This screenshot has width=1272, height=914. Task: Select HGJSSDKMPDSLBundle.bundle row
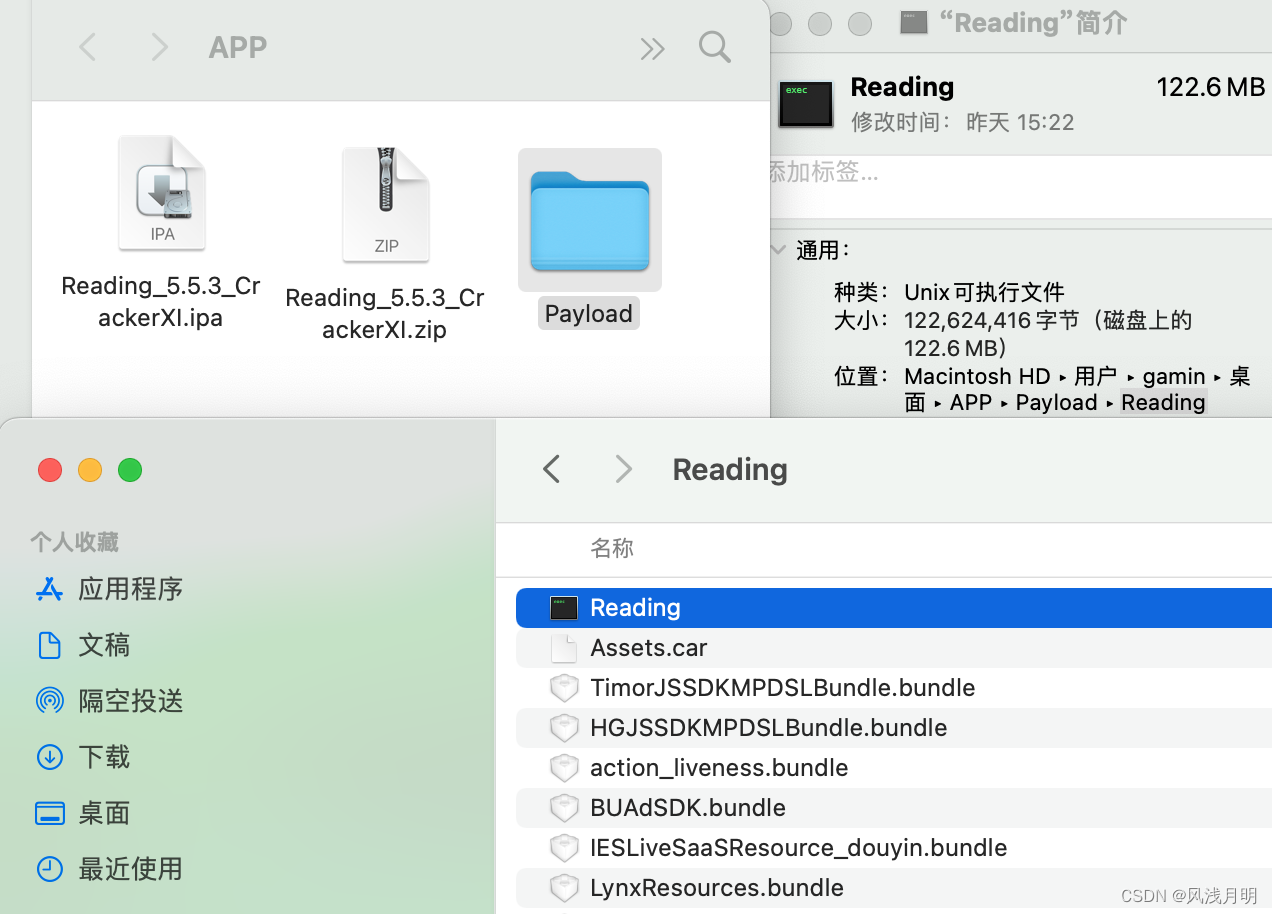click(x=894, y=728)
